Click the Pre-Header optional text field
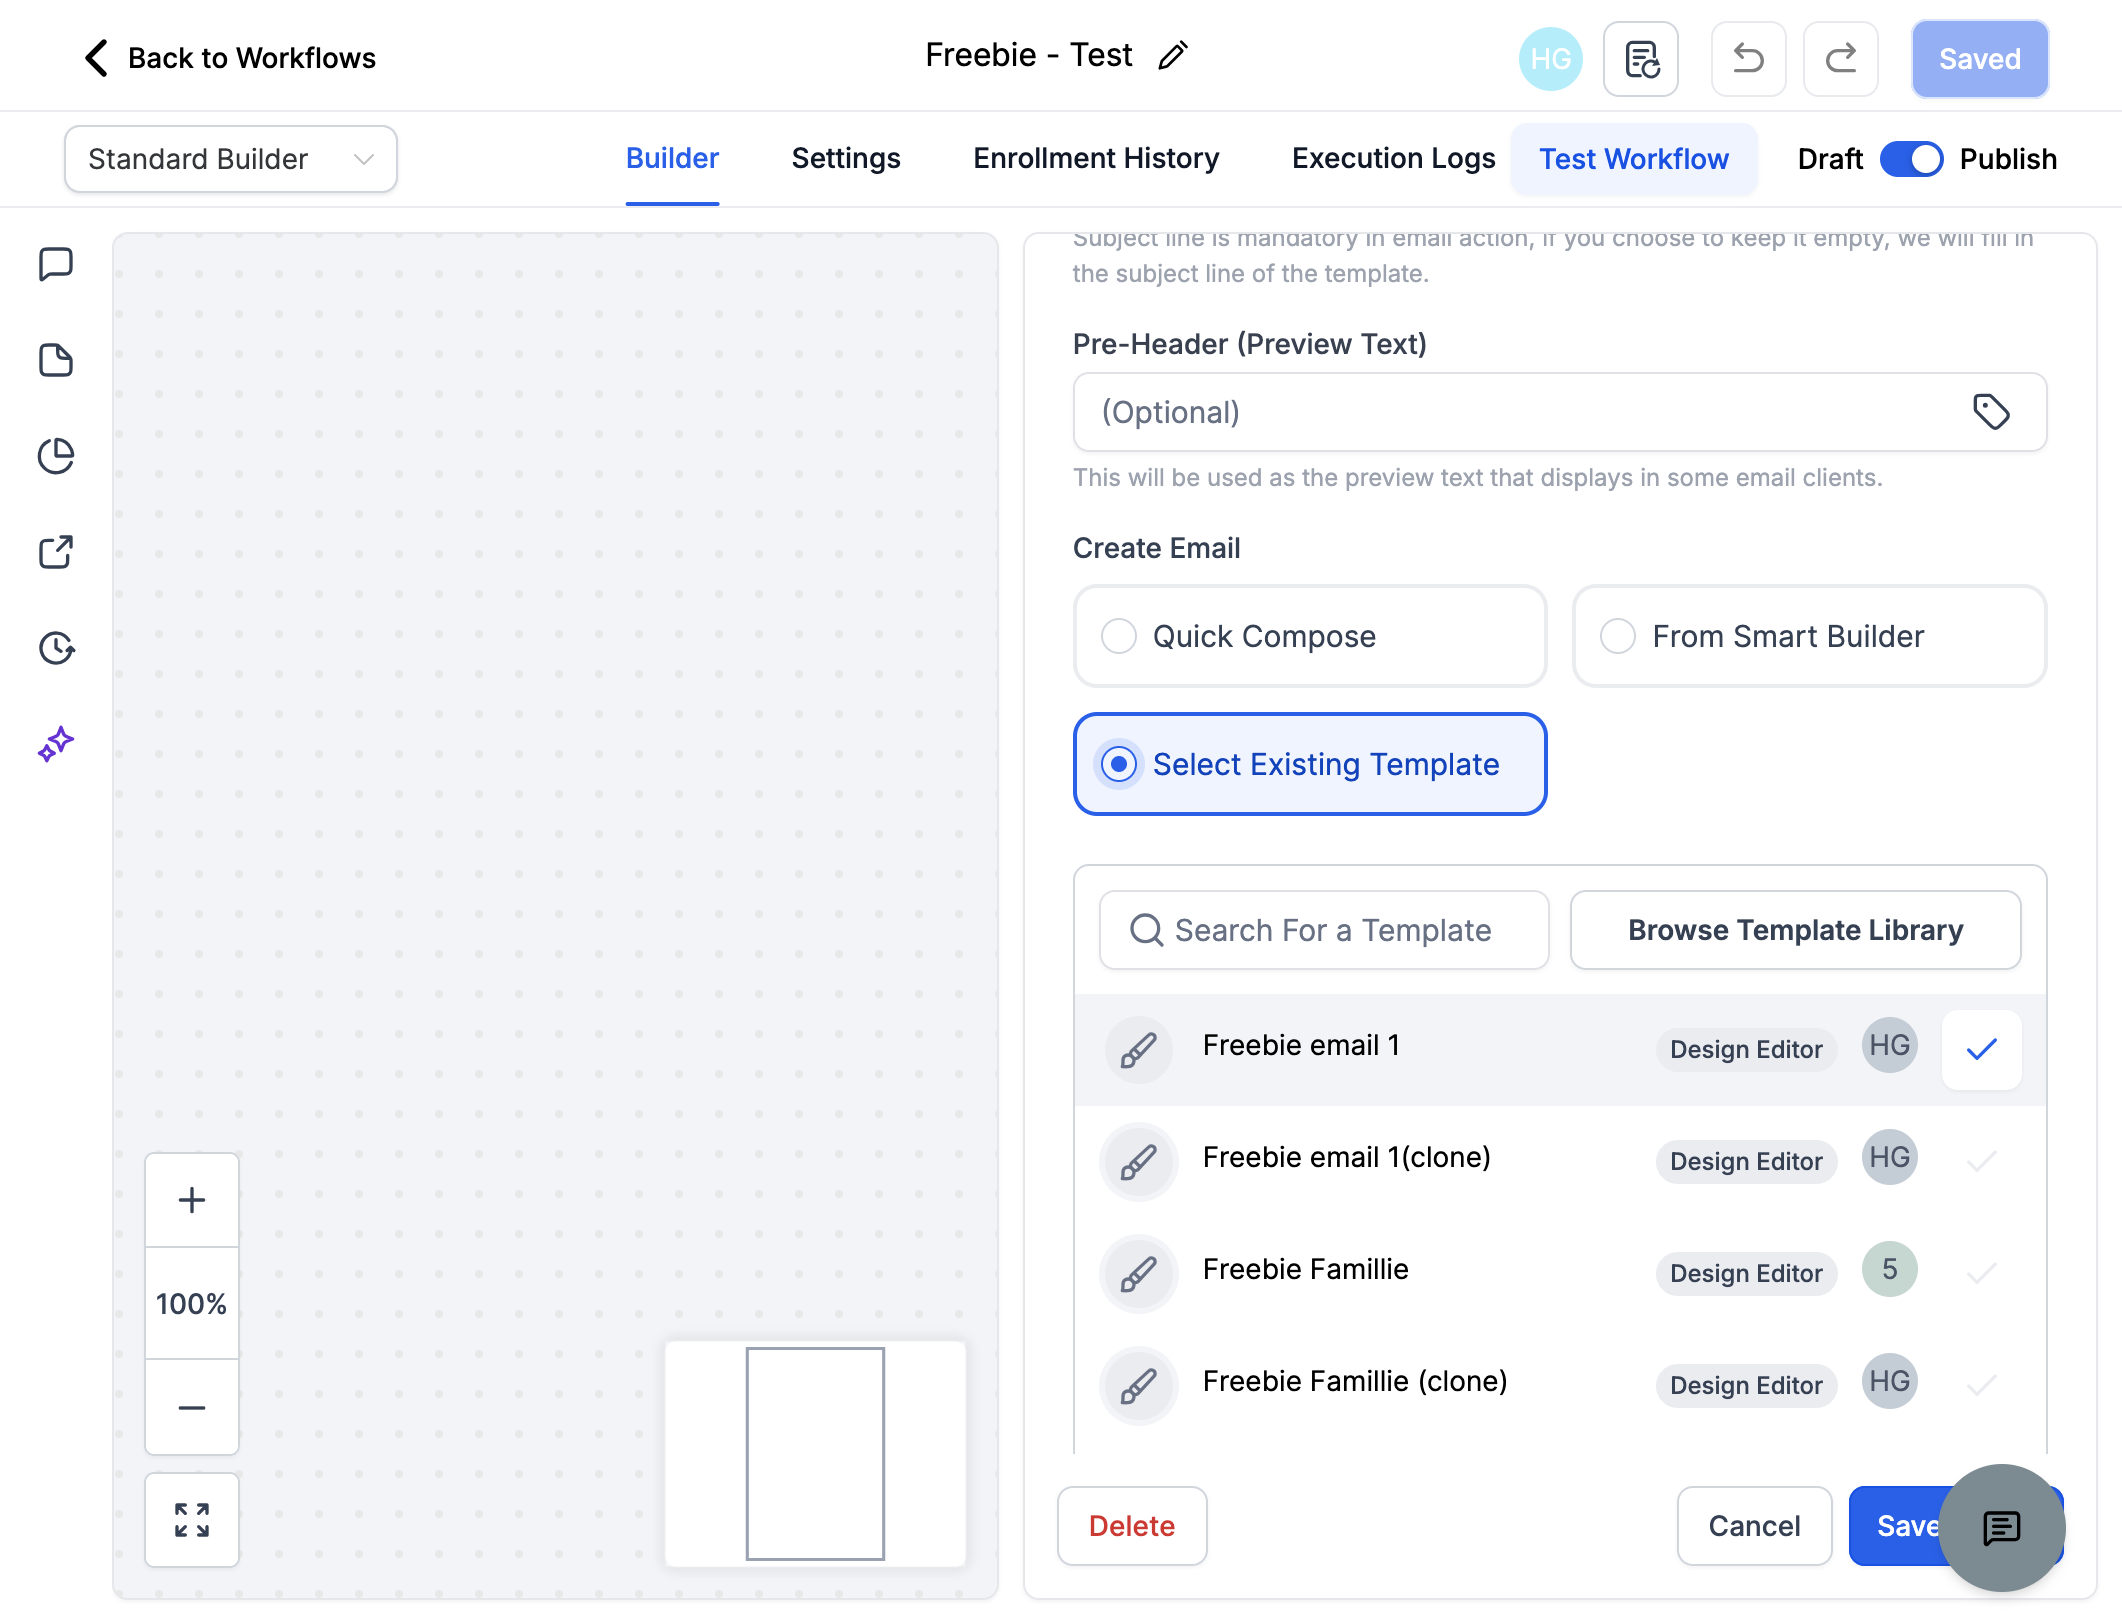The height and width of the screenshot is (1624, 2122). (1560, 412)
